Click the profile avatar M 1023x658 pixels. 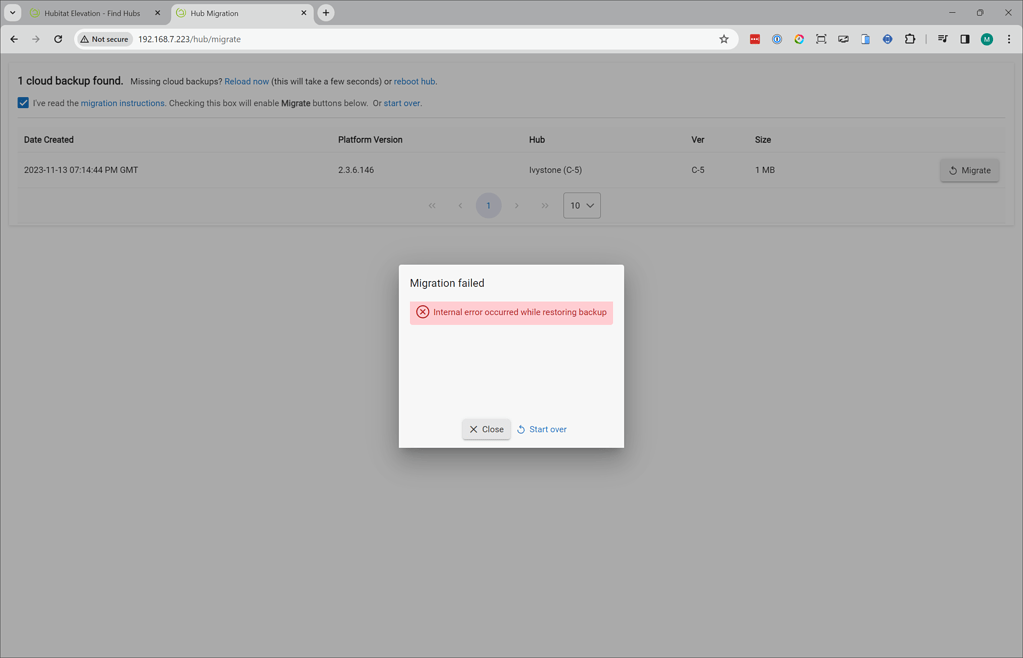click(x=986, y=39)
